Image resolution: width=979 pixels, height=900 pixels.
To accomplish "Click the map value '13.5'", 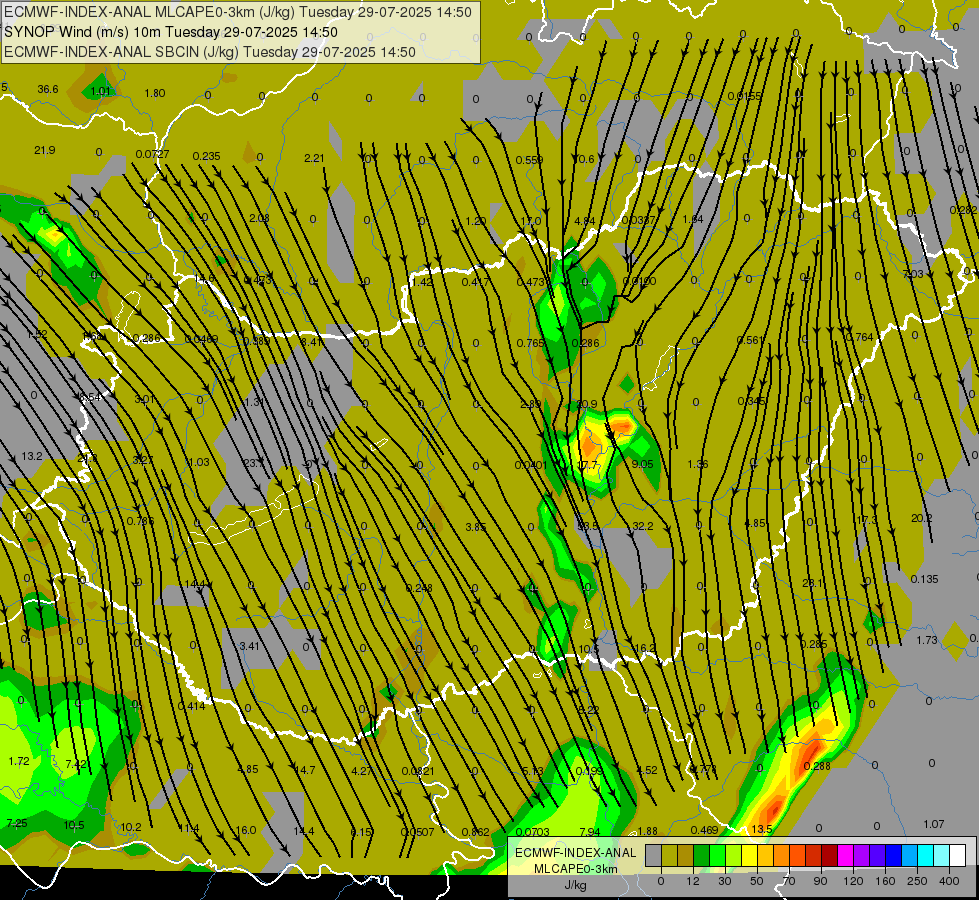I will (x=762, y=829).
